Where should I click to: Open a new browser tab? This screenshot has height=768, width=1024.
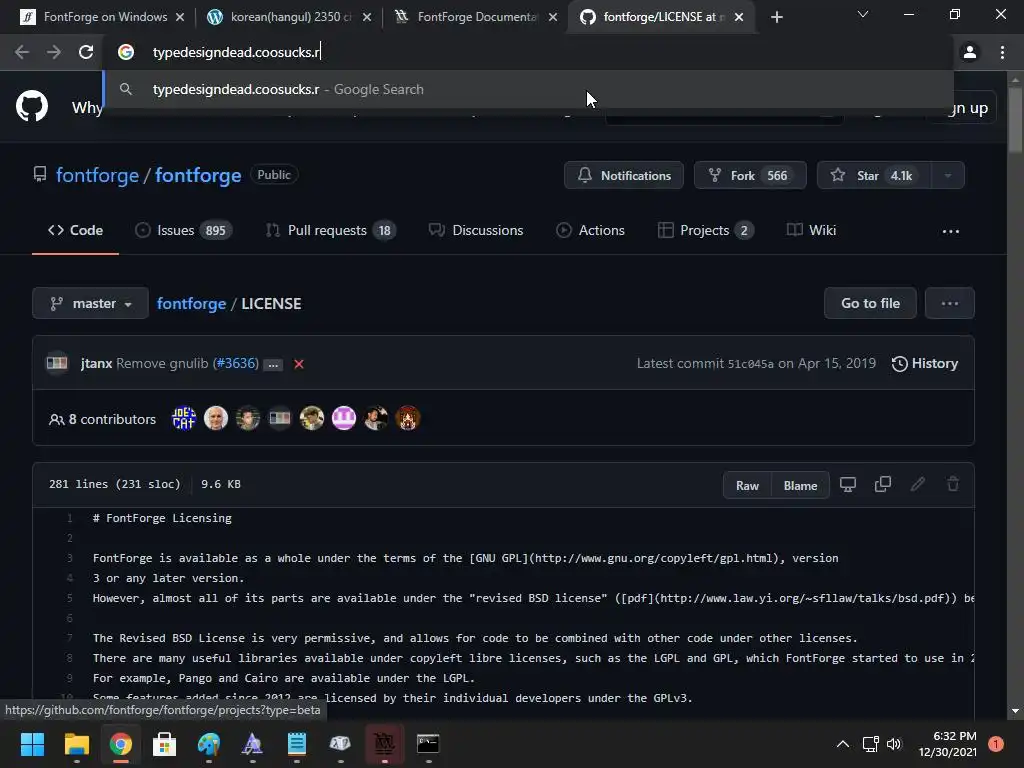point(776,17)
